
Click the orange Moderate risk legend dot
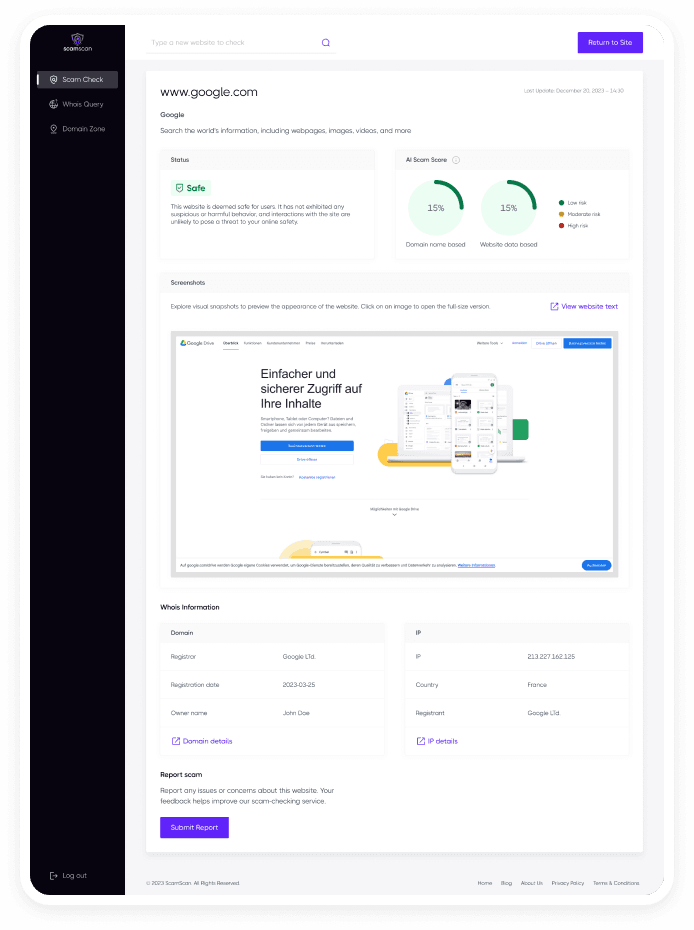[561, 214]
